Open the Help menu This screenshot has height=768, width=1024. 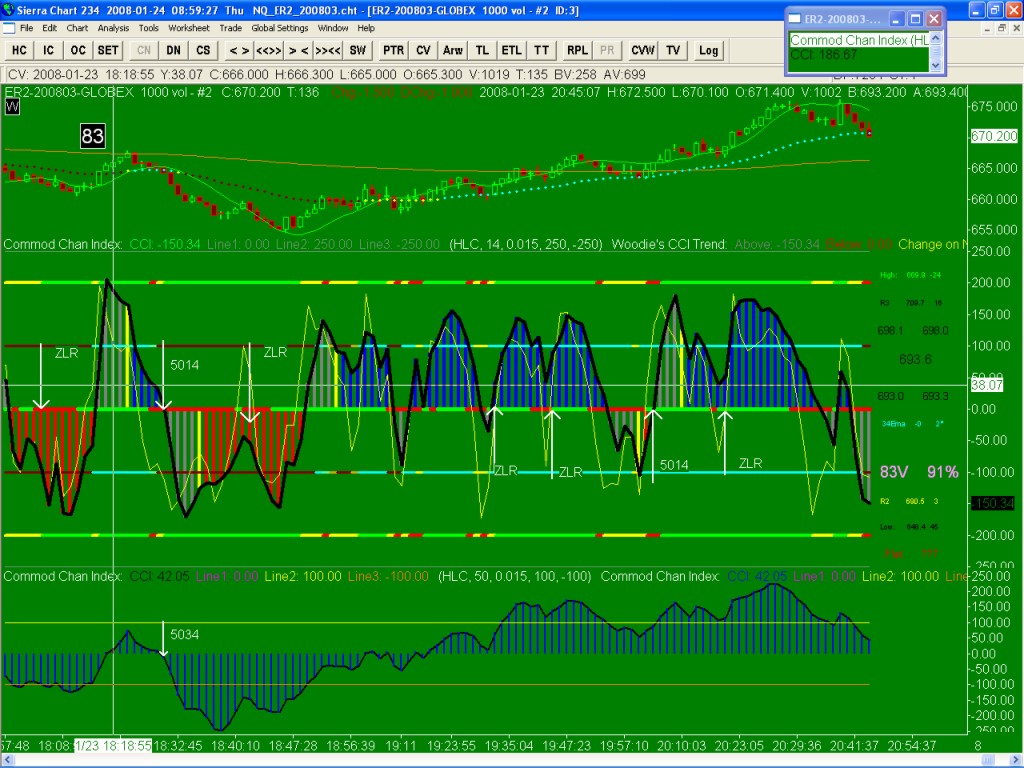tap(366, 28)
